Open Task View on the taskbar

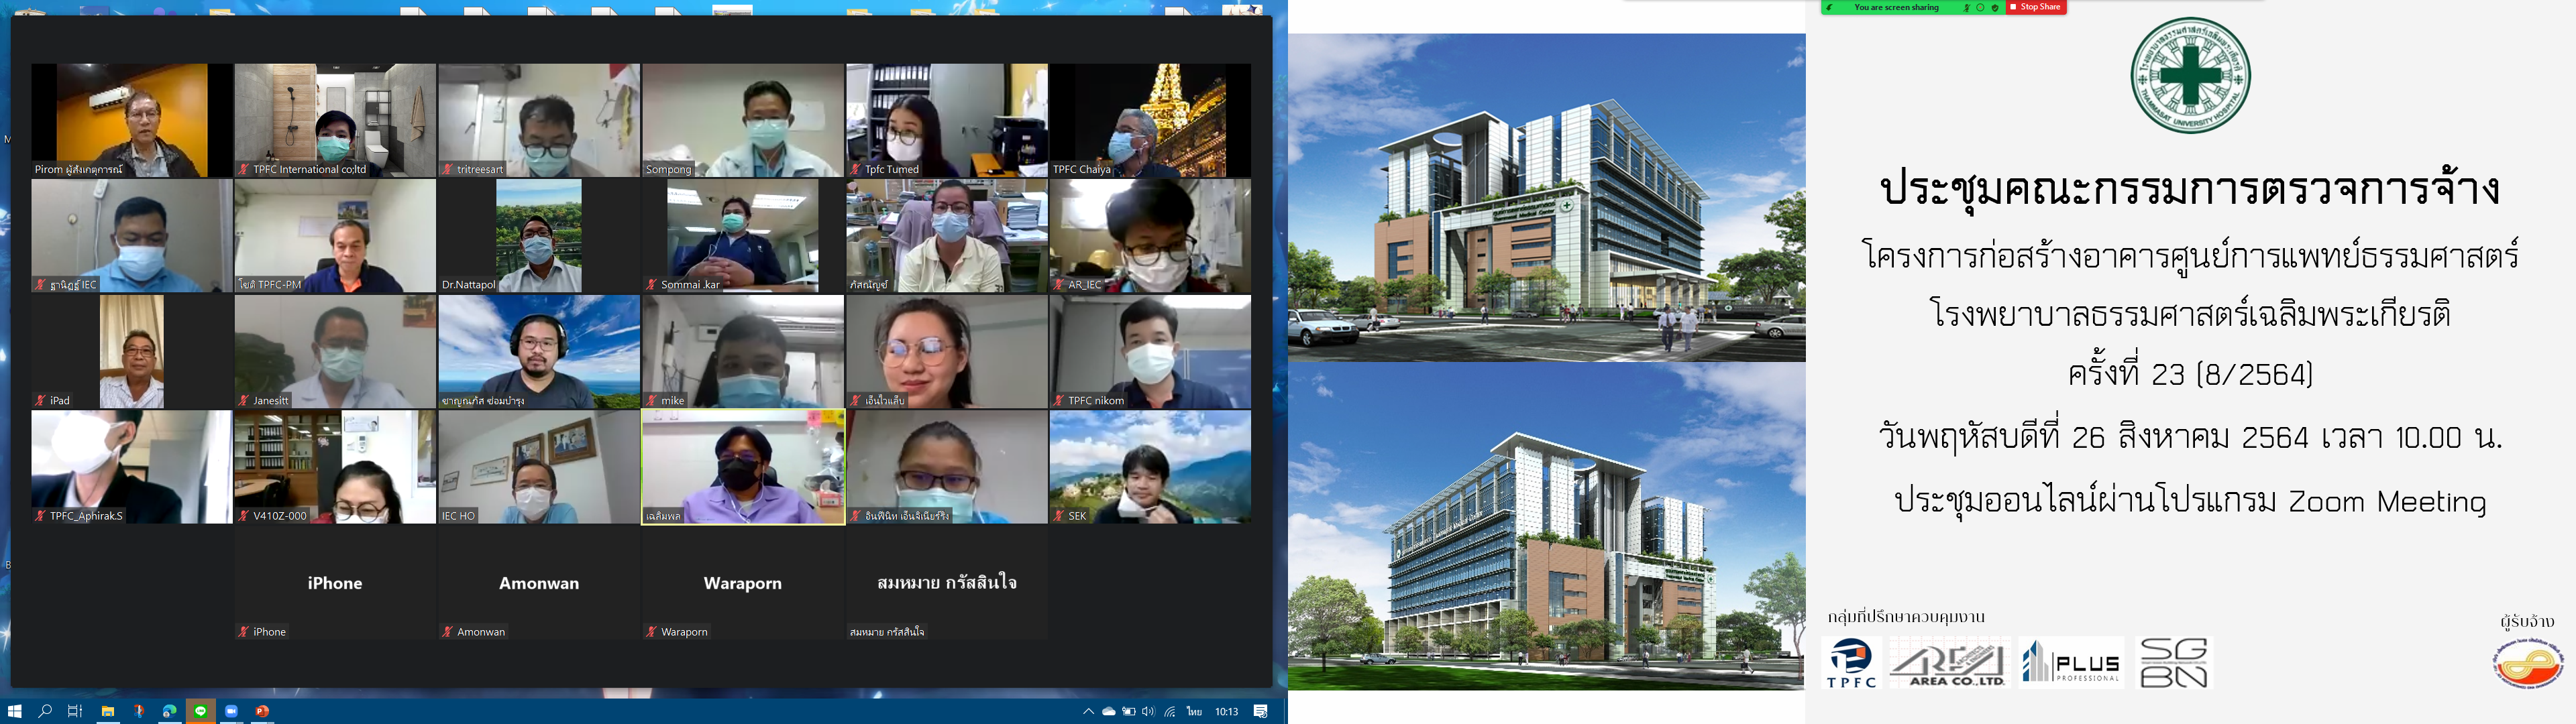point(75,711)
